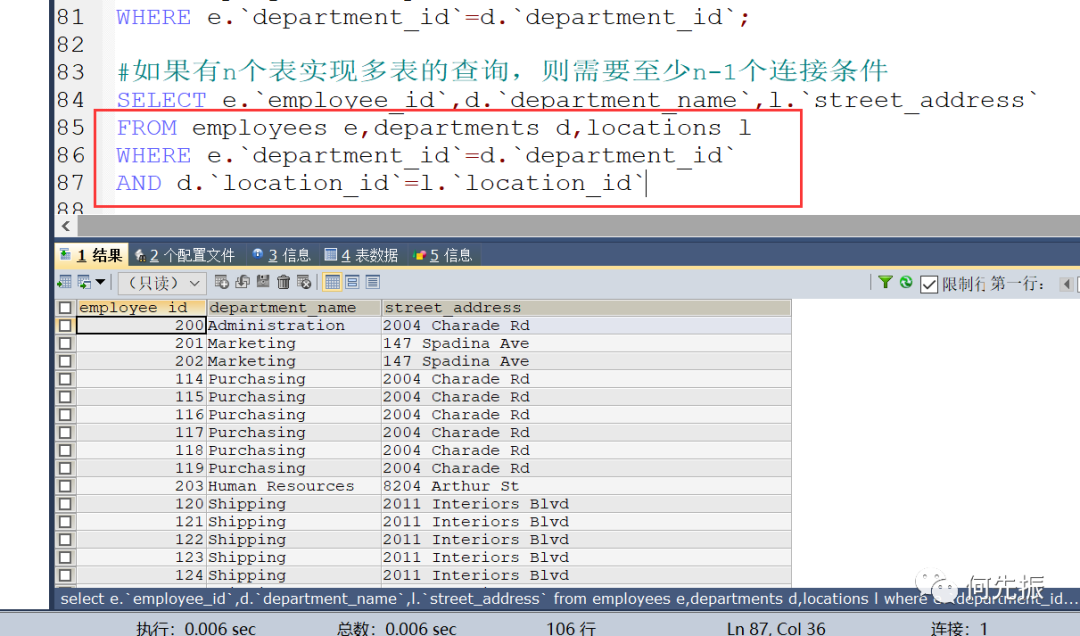Select Purchasing cell in employee 115 row
Viewport: 1080px width, 636px height.
pyautogui.click(x=294, y=397)
